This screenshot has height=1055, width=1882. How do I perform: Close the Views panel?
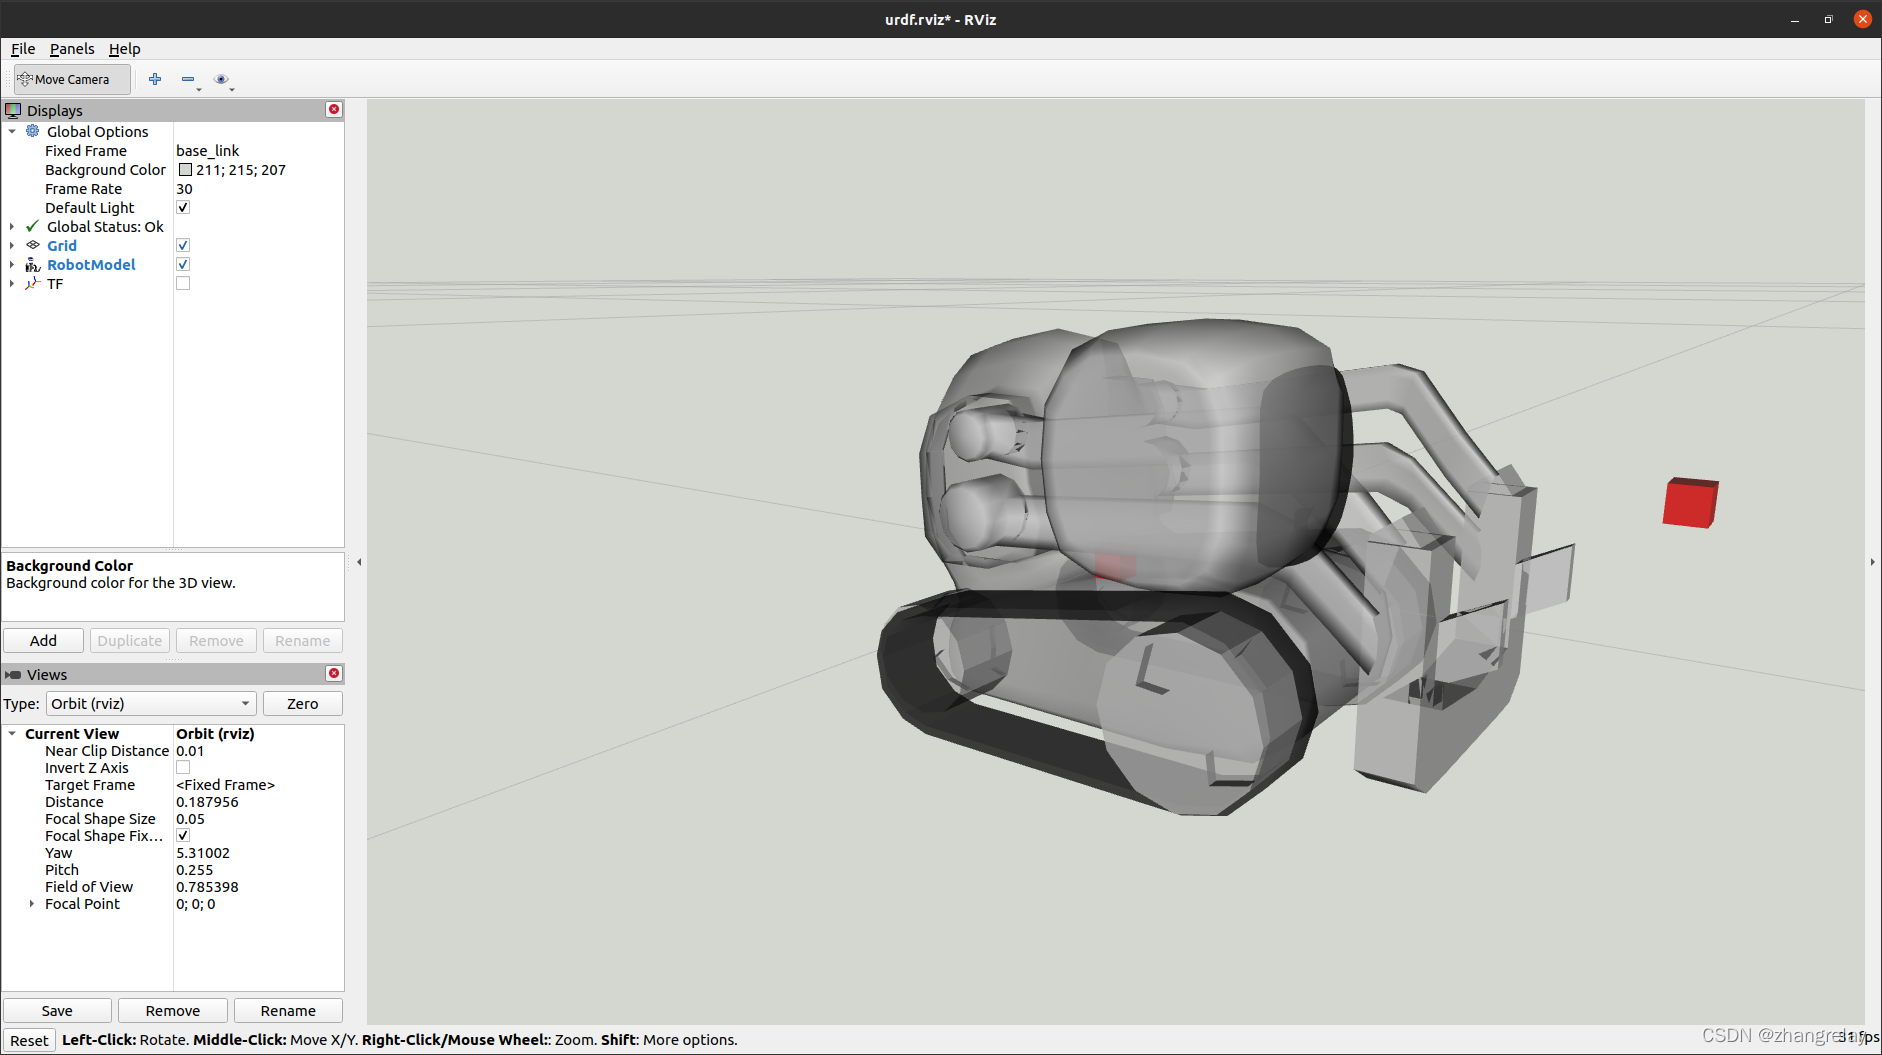pos(334,673)
